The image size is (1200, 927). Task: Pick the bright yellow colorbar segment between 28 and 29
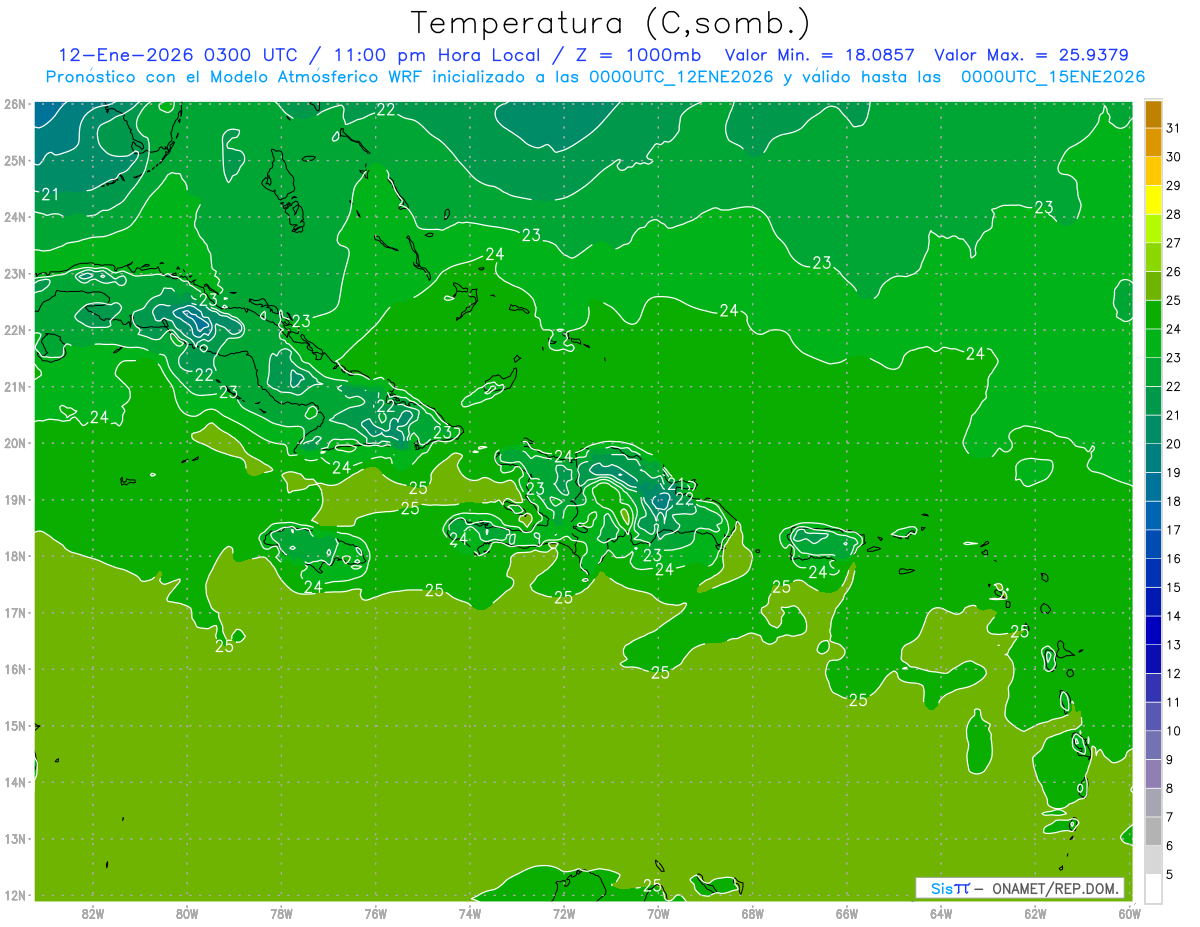click(1153, 200)
